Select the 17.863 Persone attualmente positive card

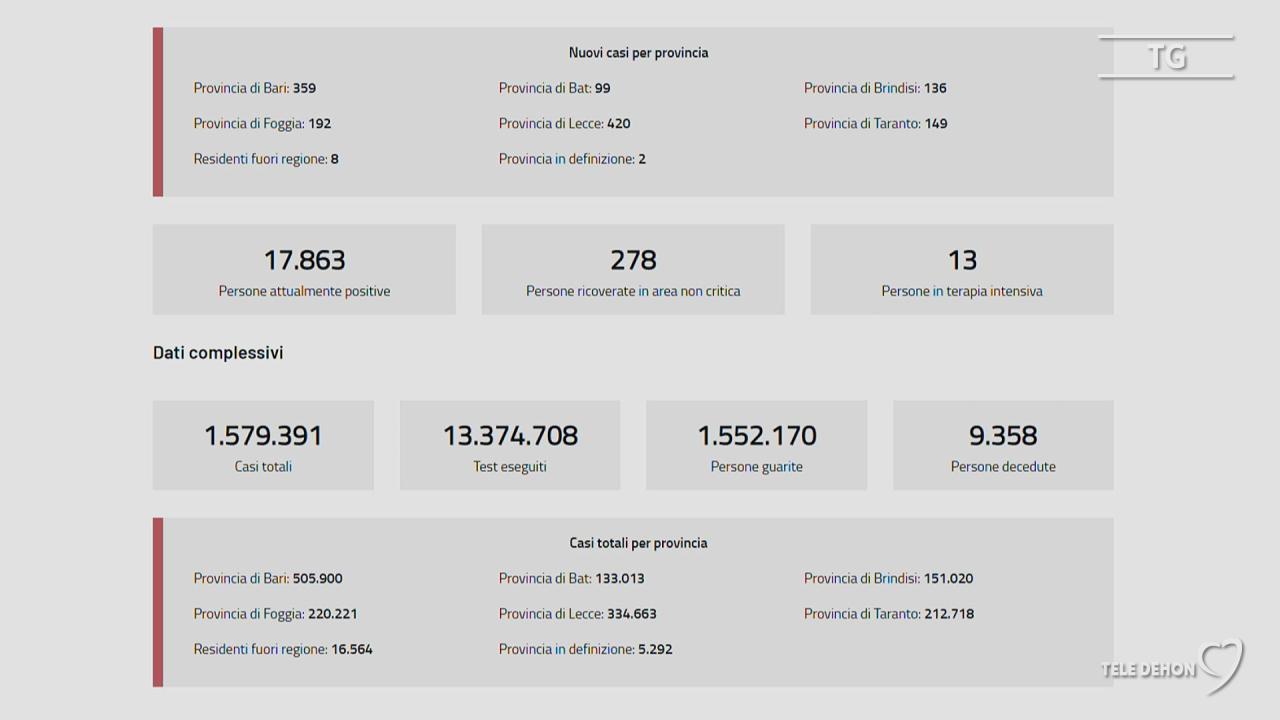pyautogui.click(x=304, y=269)
